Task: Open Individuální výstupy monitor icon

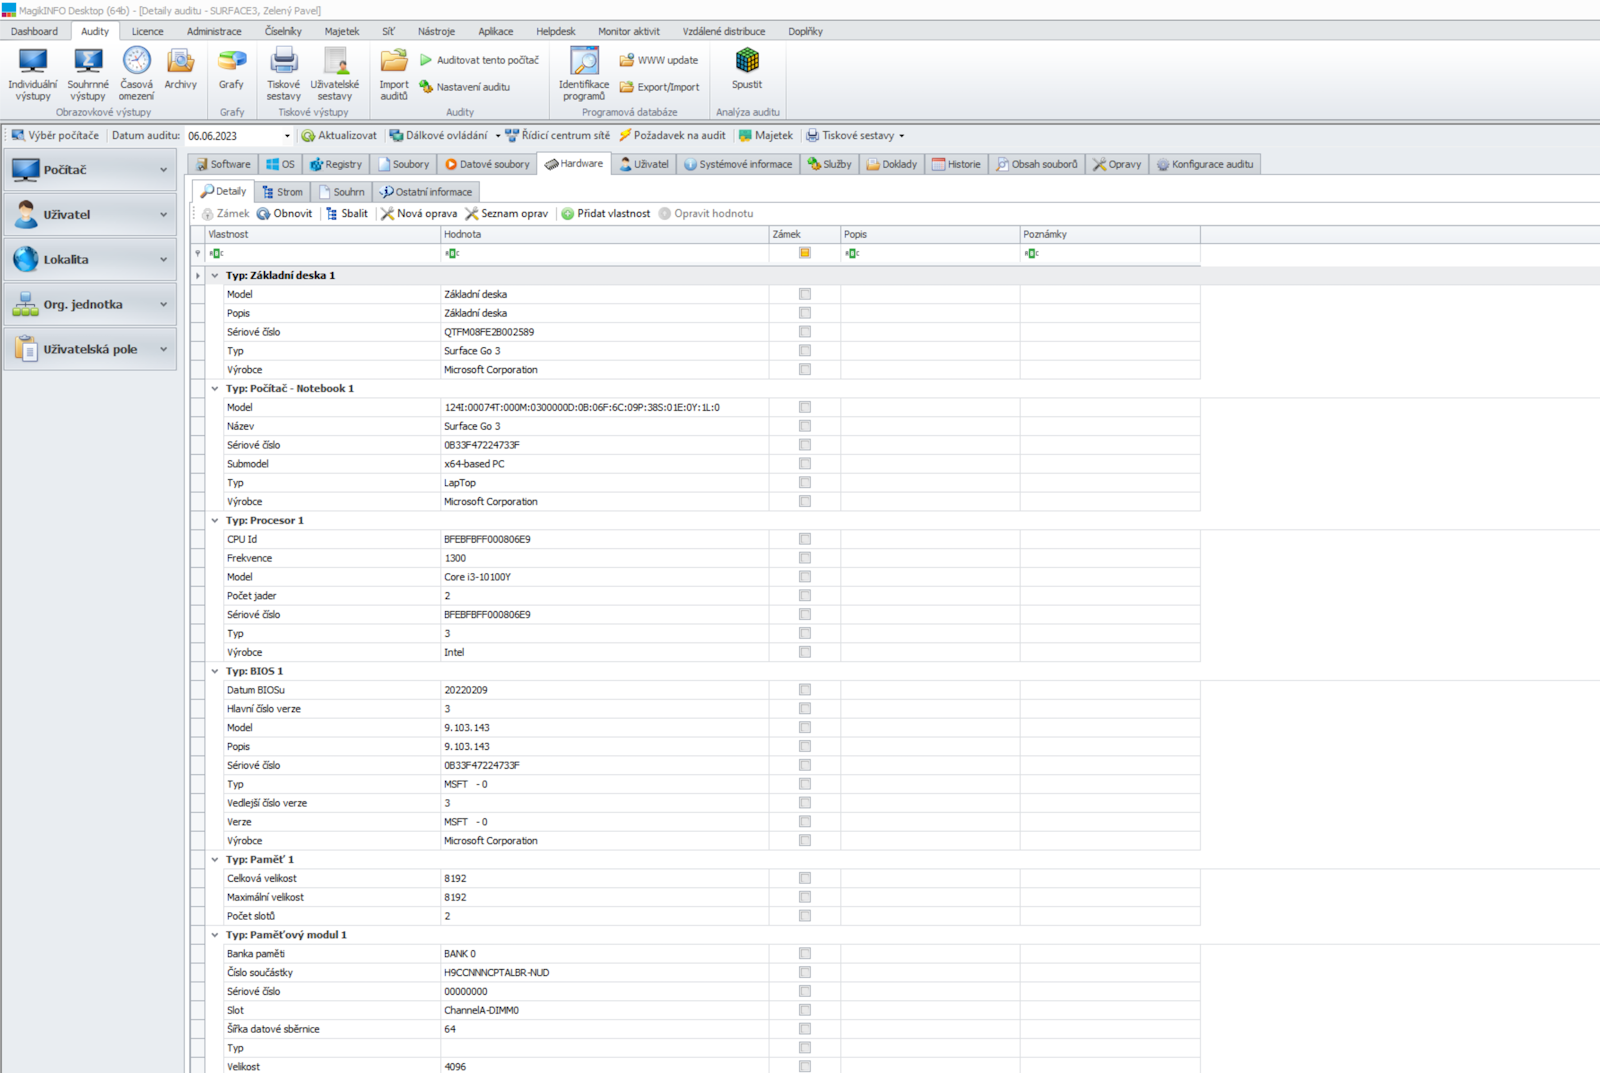Action: click(32, 63)
